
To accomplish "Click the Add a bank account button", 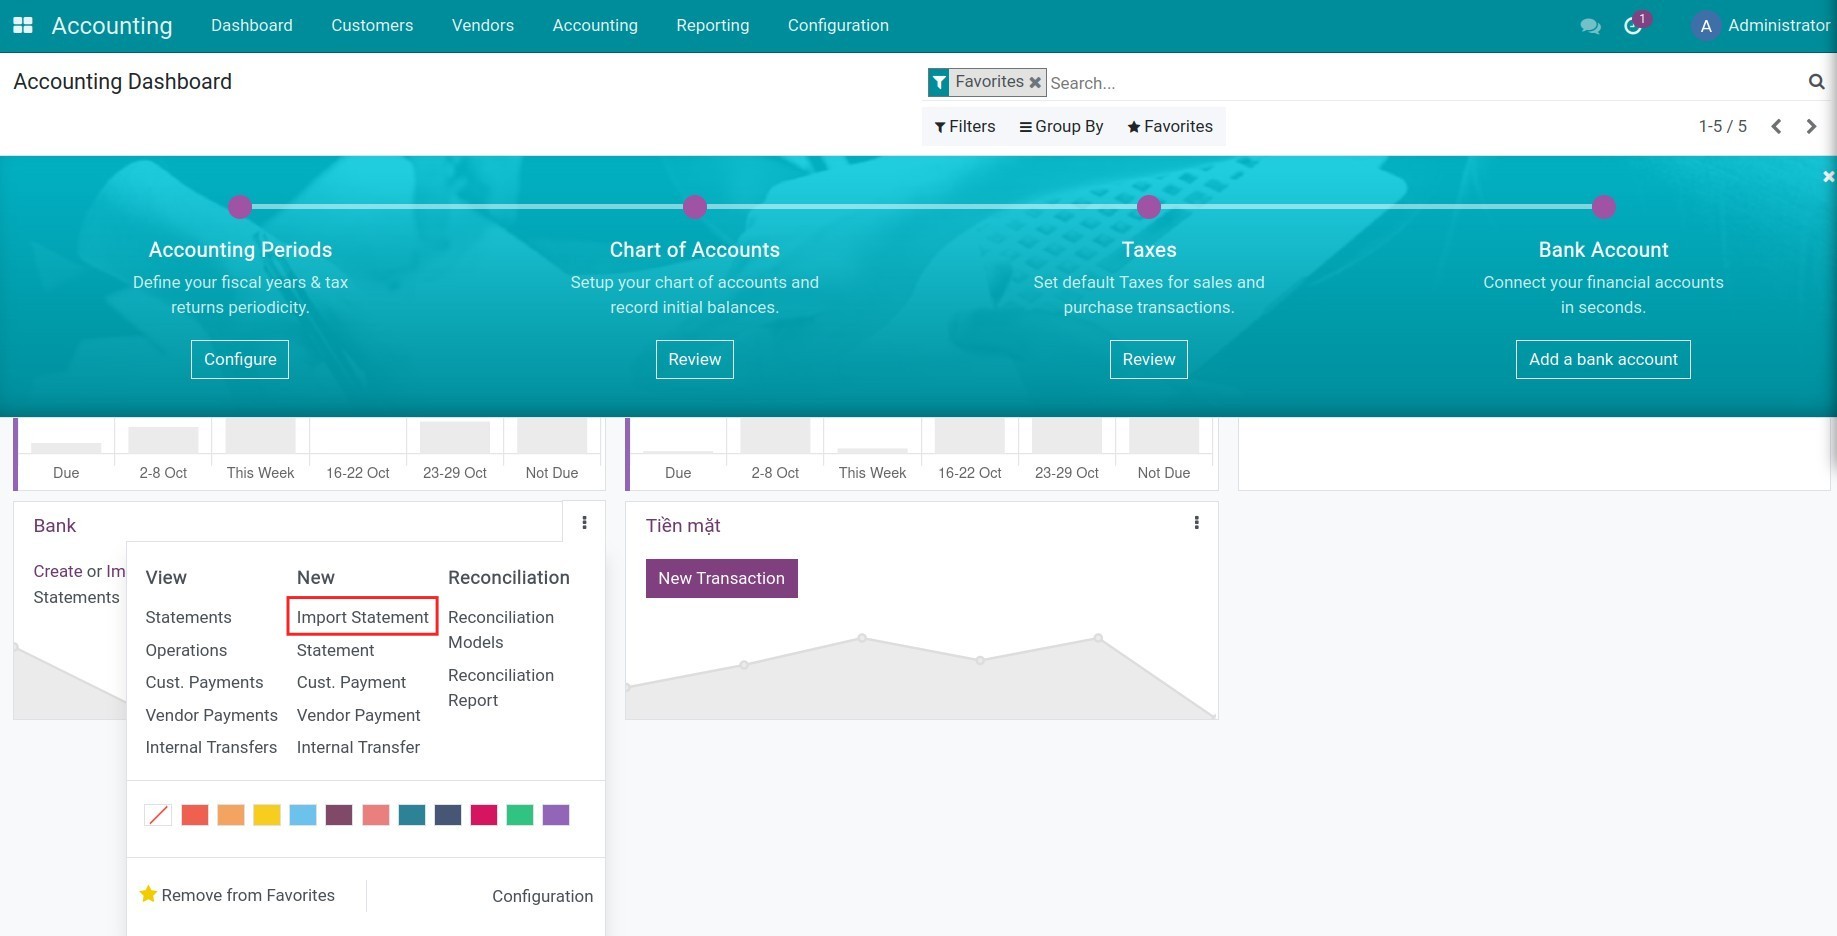I will [x=1602, y=359].
